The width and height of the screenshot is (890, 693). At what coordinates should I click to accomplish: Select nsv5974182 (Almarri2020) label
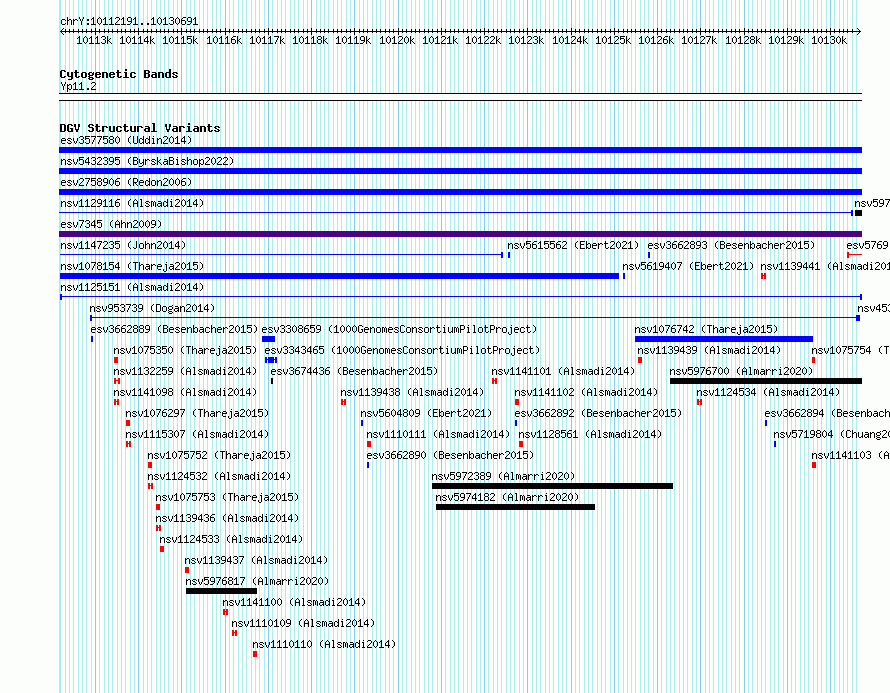(x=507, y=497)
